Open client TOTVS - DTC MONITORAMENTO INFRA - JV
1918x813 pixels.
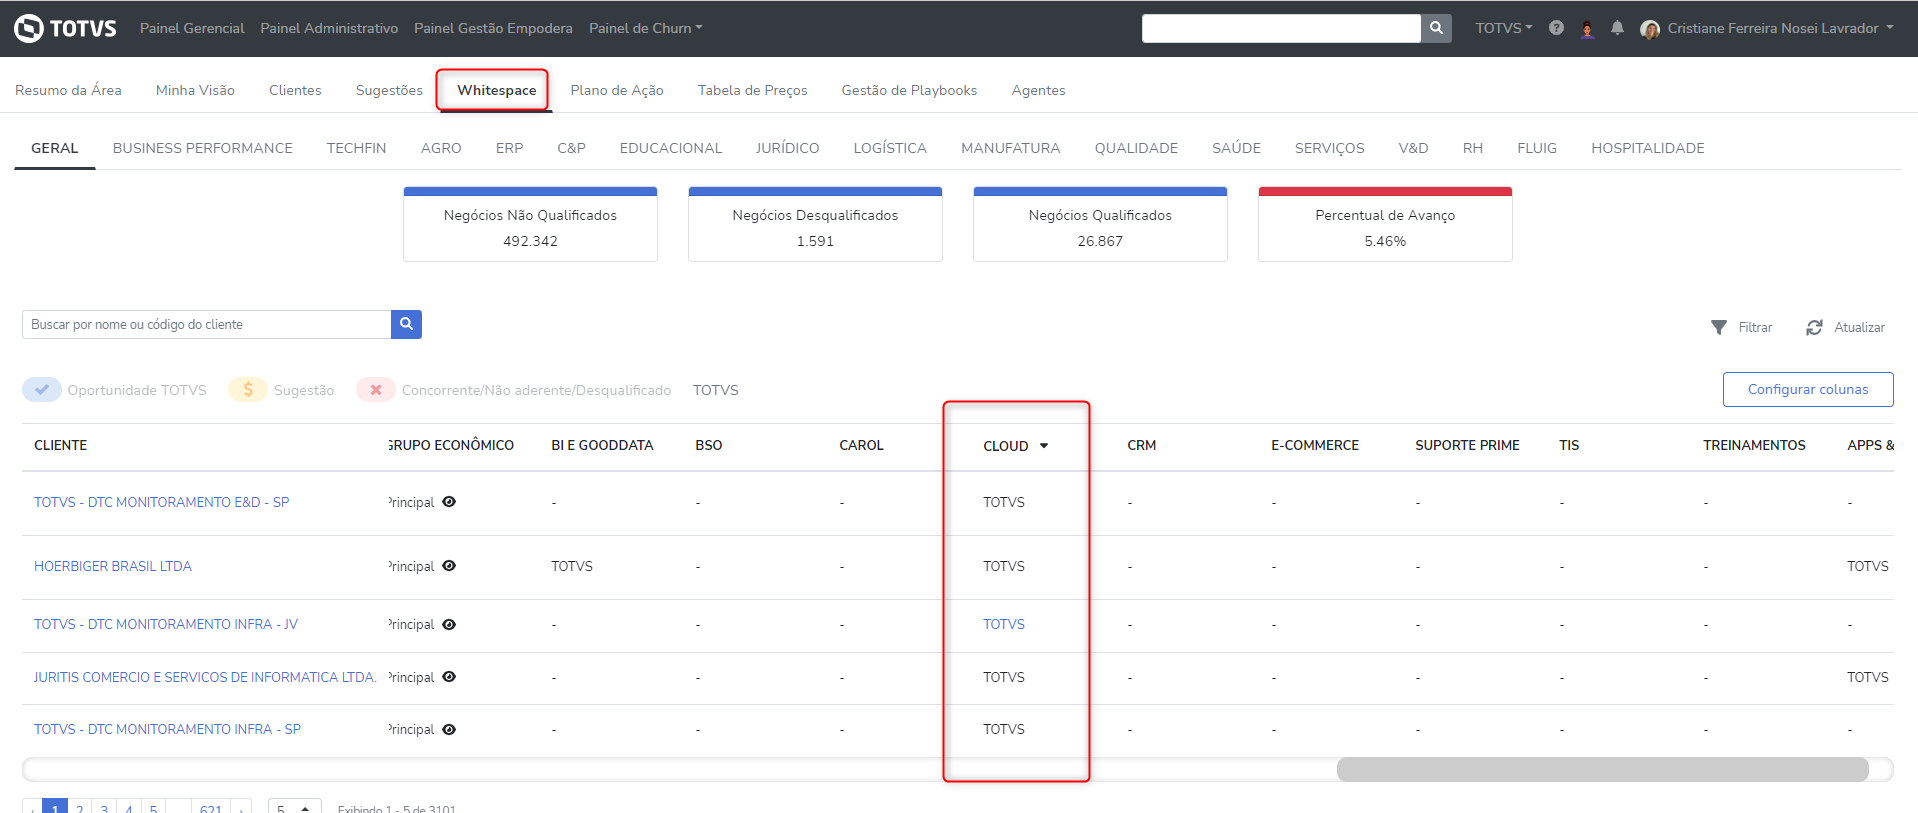click(166, 624)
